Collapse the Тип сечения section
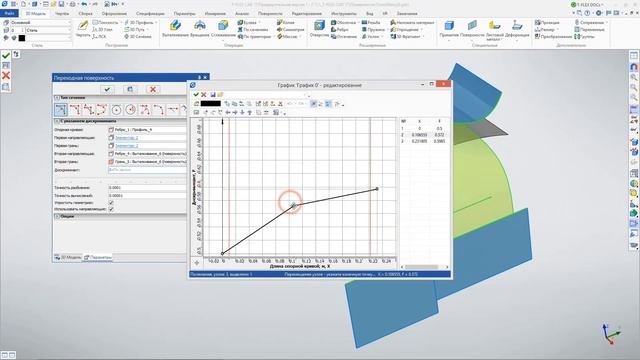Screen dimensions: 640x360 (x=57, y=98)
